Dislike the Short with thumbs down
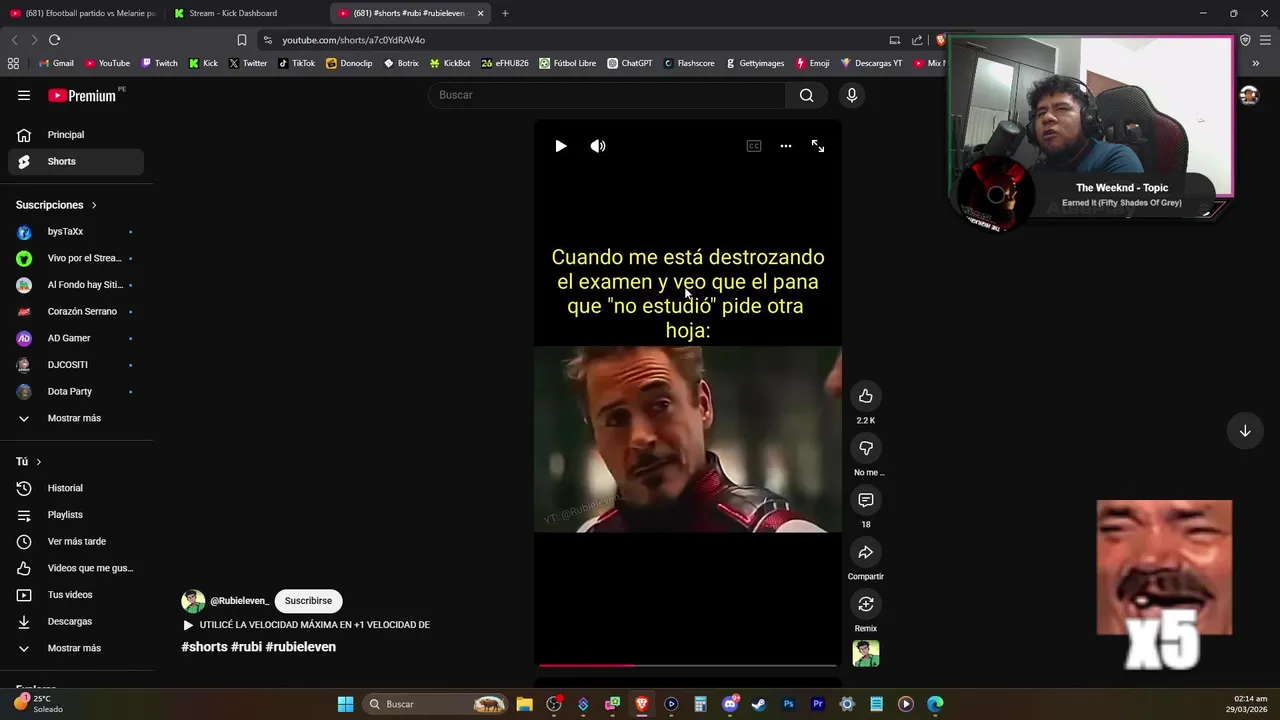1280x720 pixels. 866,448
